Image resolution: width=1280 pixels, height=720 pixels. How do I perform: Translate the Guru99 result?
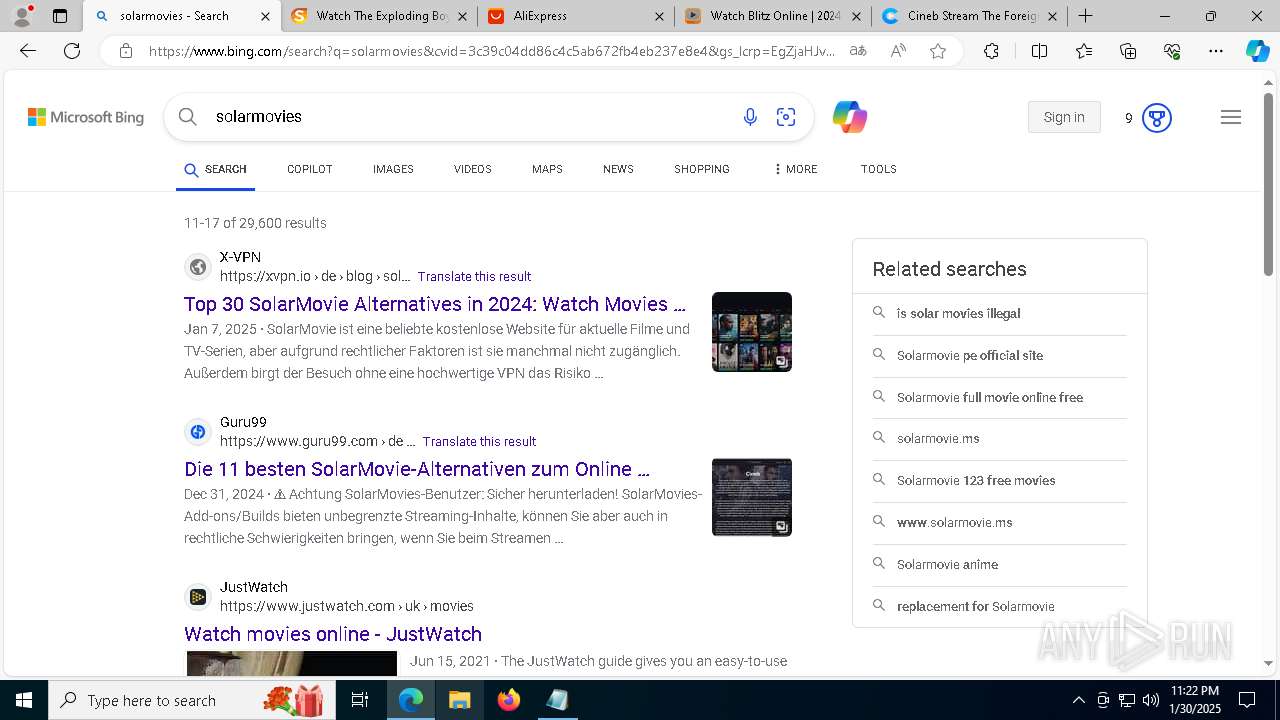(479, 442)
